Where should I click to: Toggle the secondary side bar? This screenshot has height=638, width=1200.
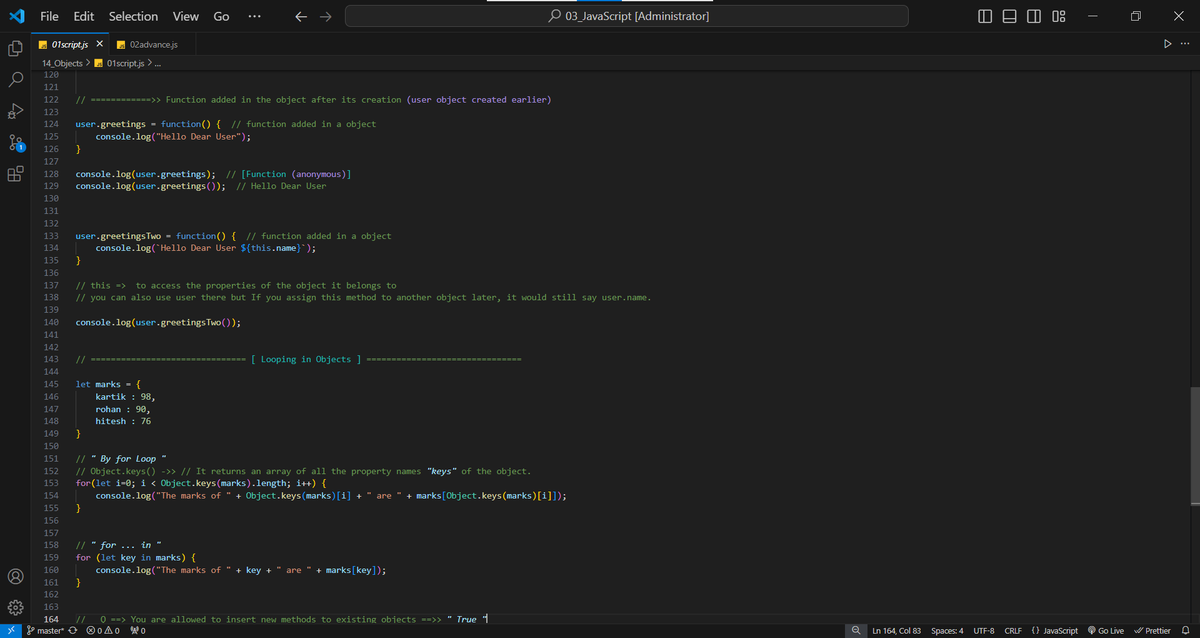(1034, 16)
